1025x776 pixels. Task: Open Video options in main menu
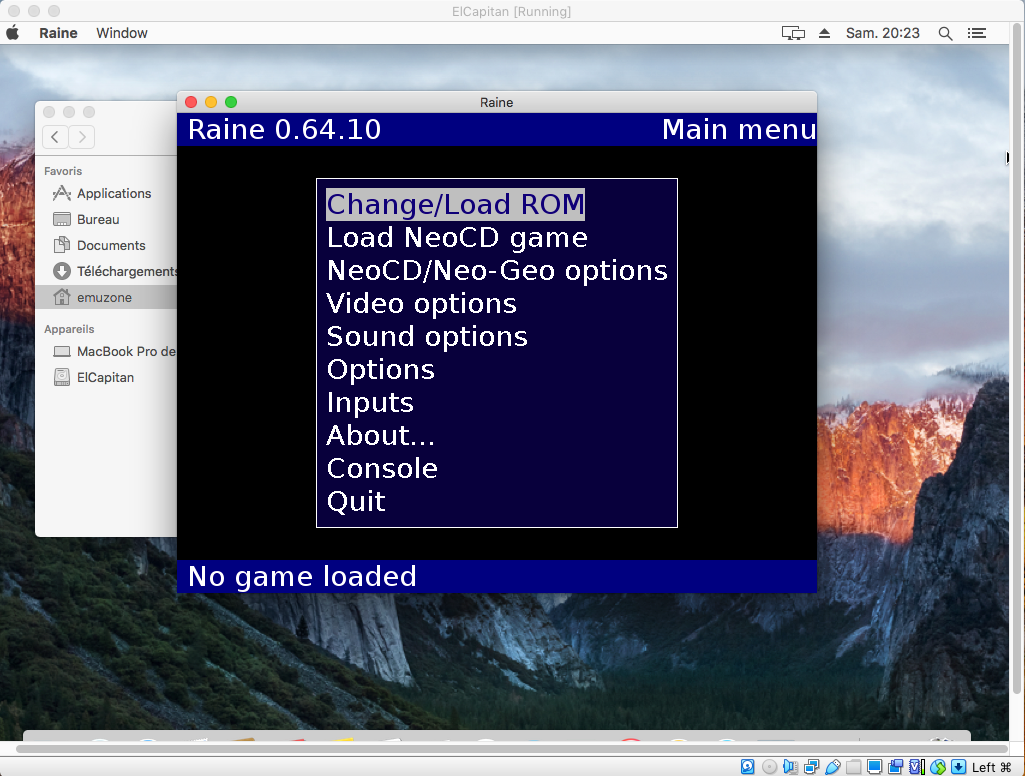click(x=422, y=304)
